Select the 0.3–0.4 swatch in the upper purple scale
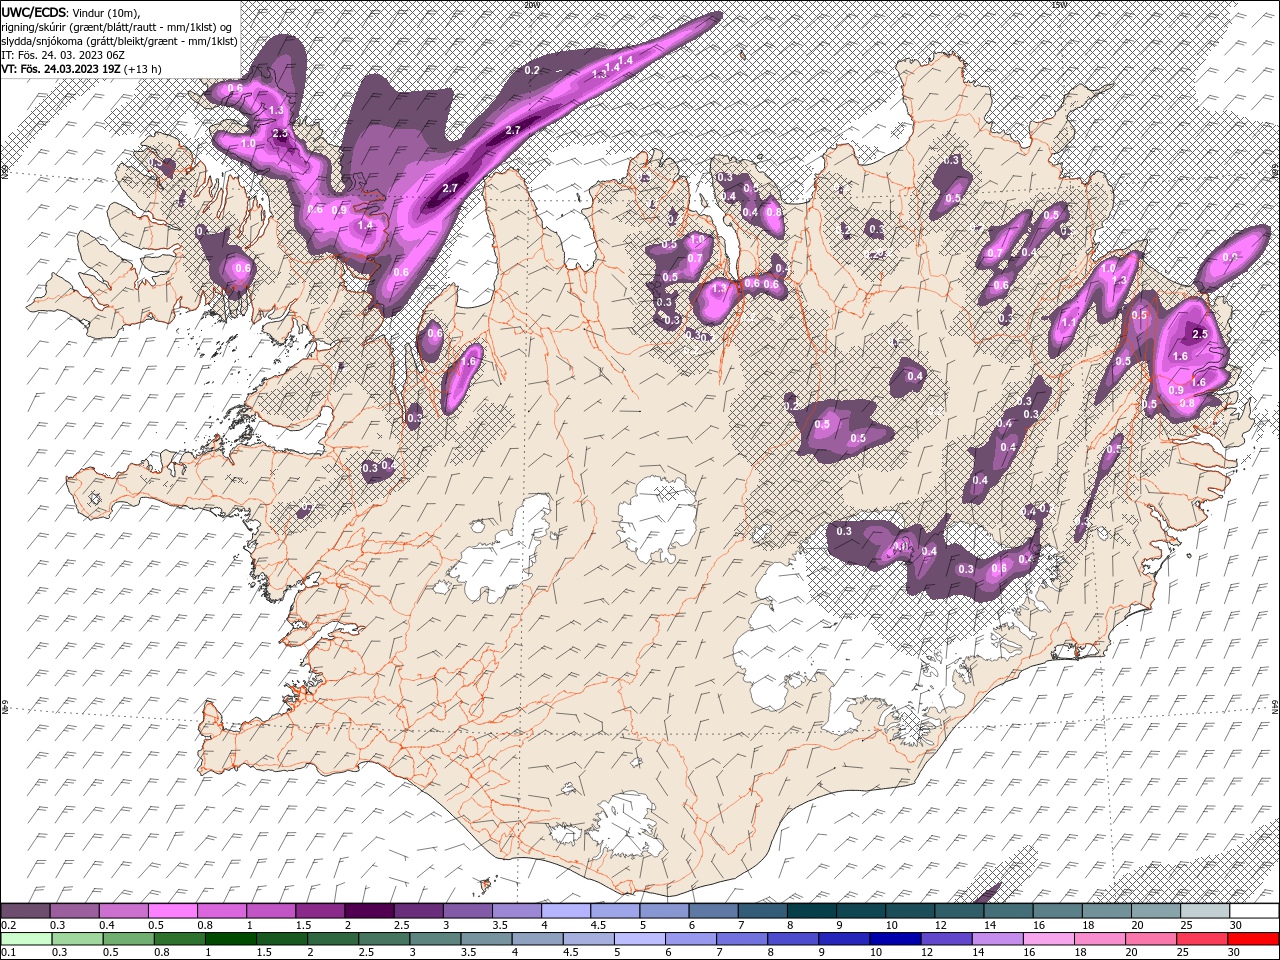The image size is (1280, 960). coord(75,911)
